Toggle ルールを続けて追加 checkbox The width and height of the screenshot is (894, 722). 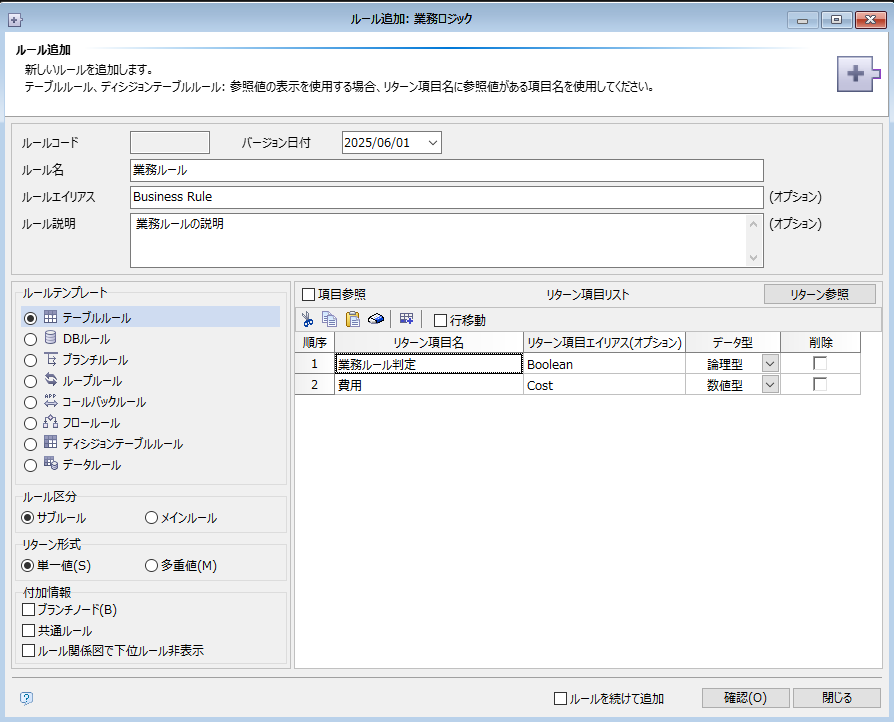(x=560, y=699)
